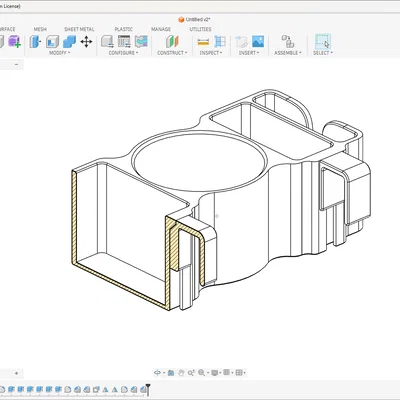400x400 pixels.
Task: Click the Combine bodies tool
Action: pos(69,42)
